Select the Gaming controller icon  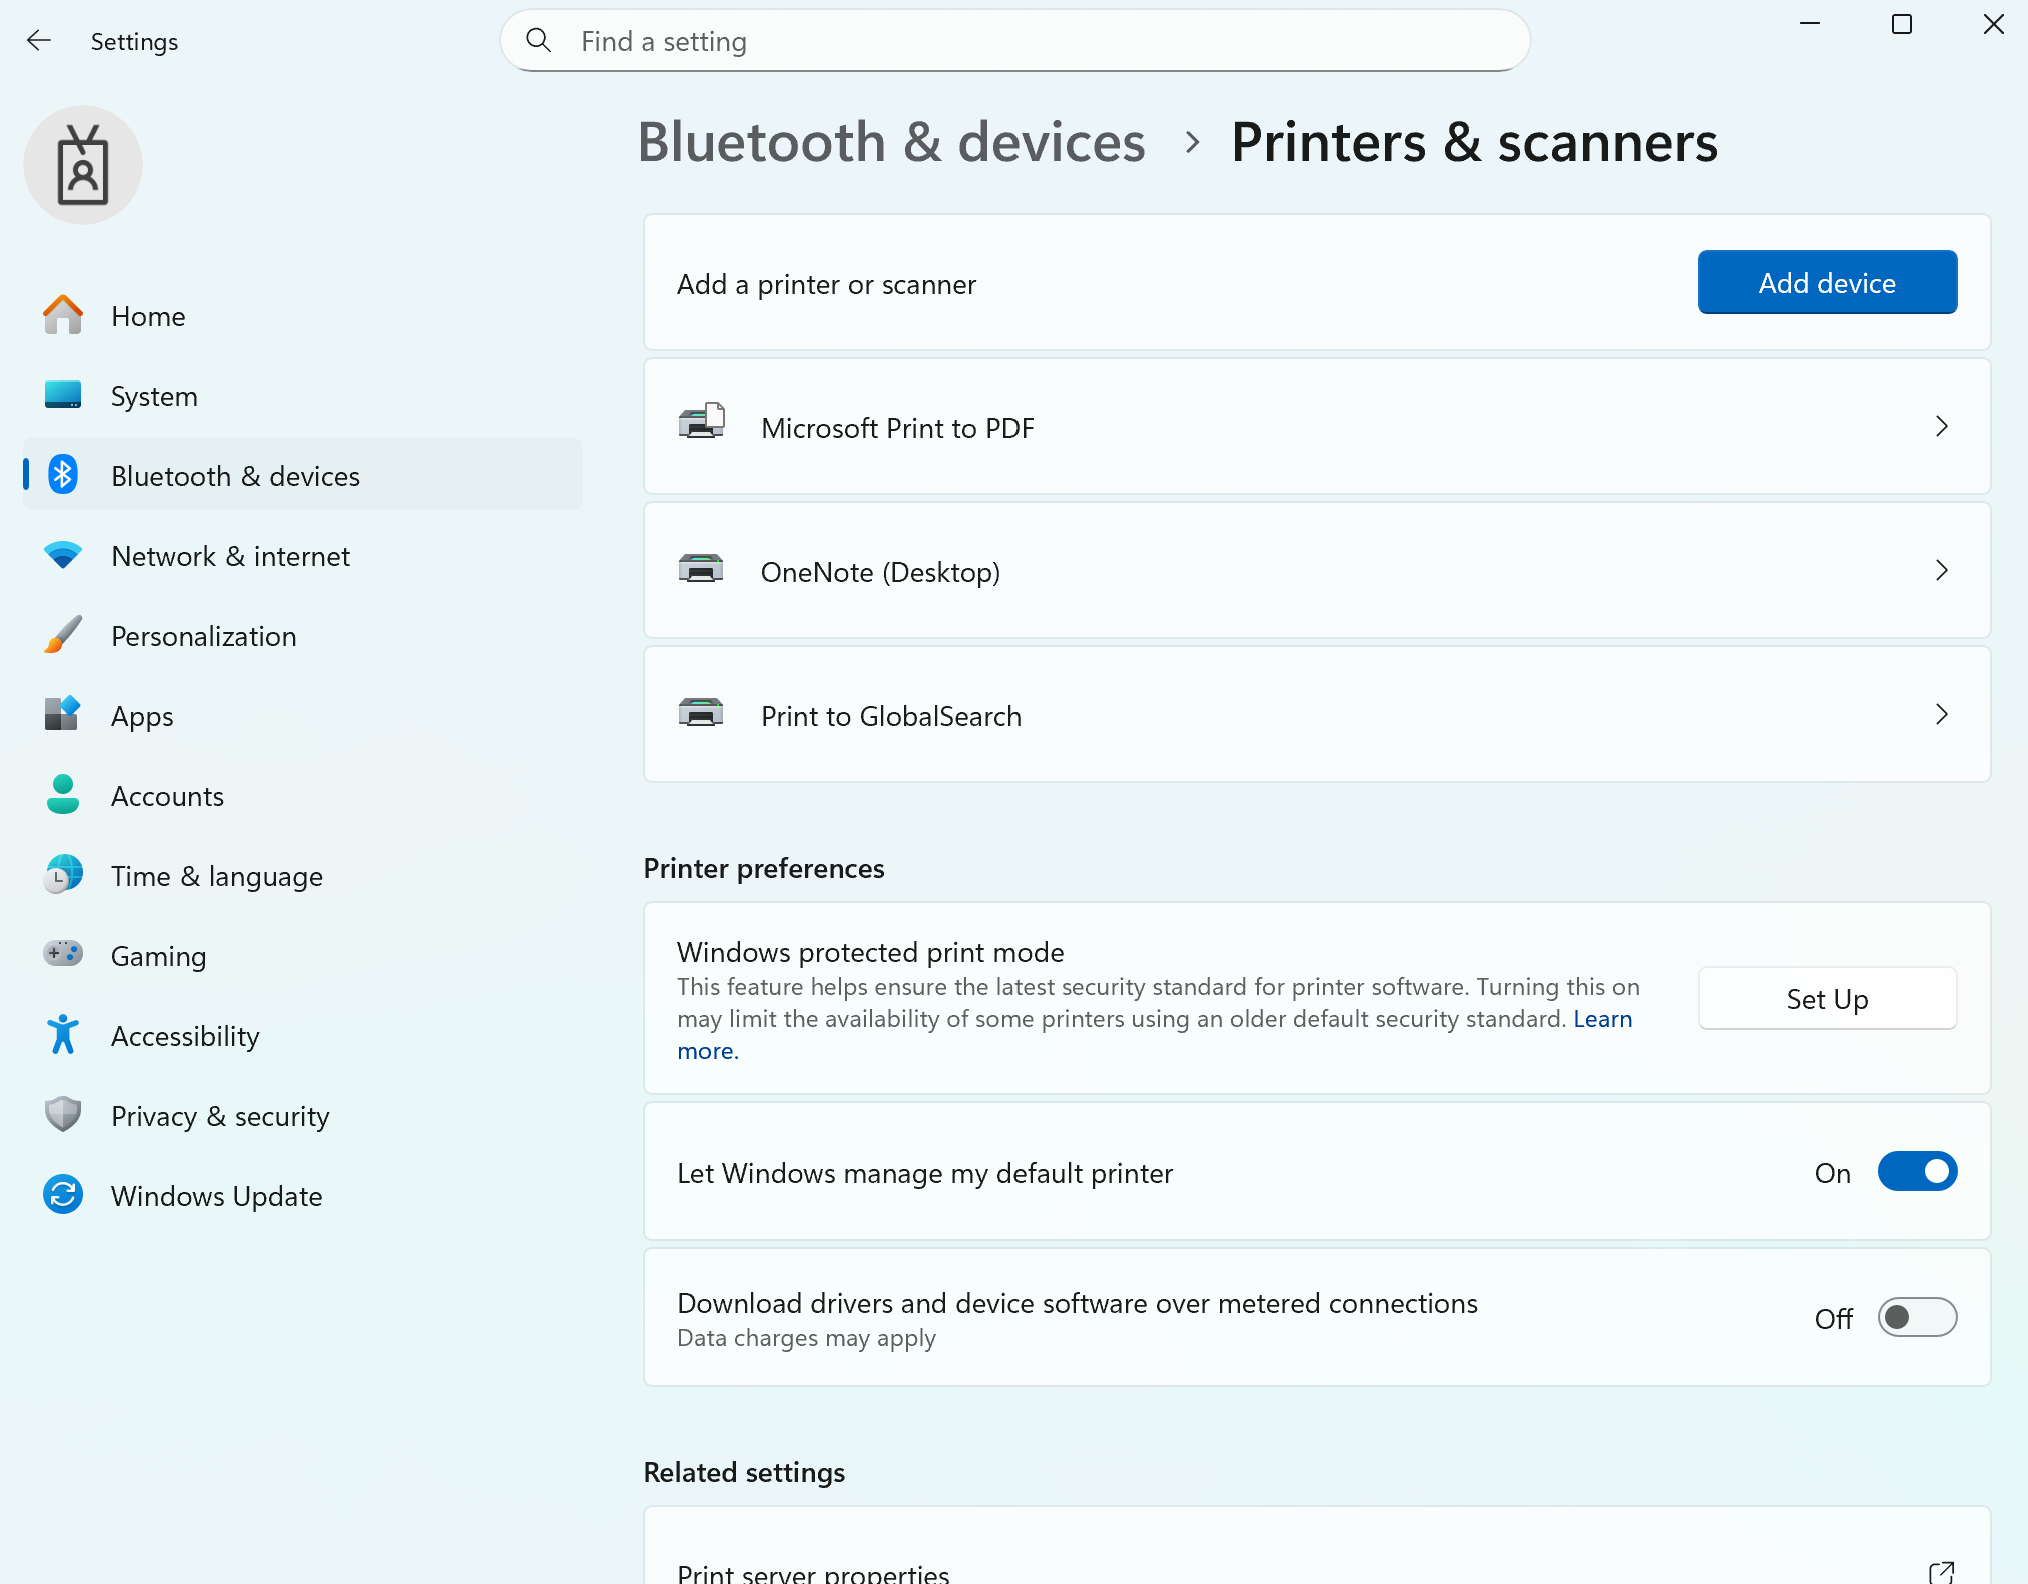[62, 955]
